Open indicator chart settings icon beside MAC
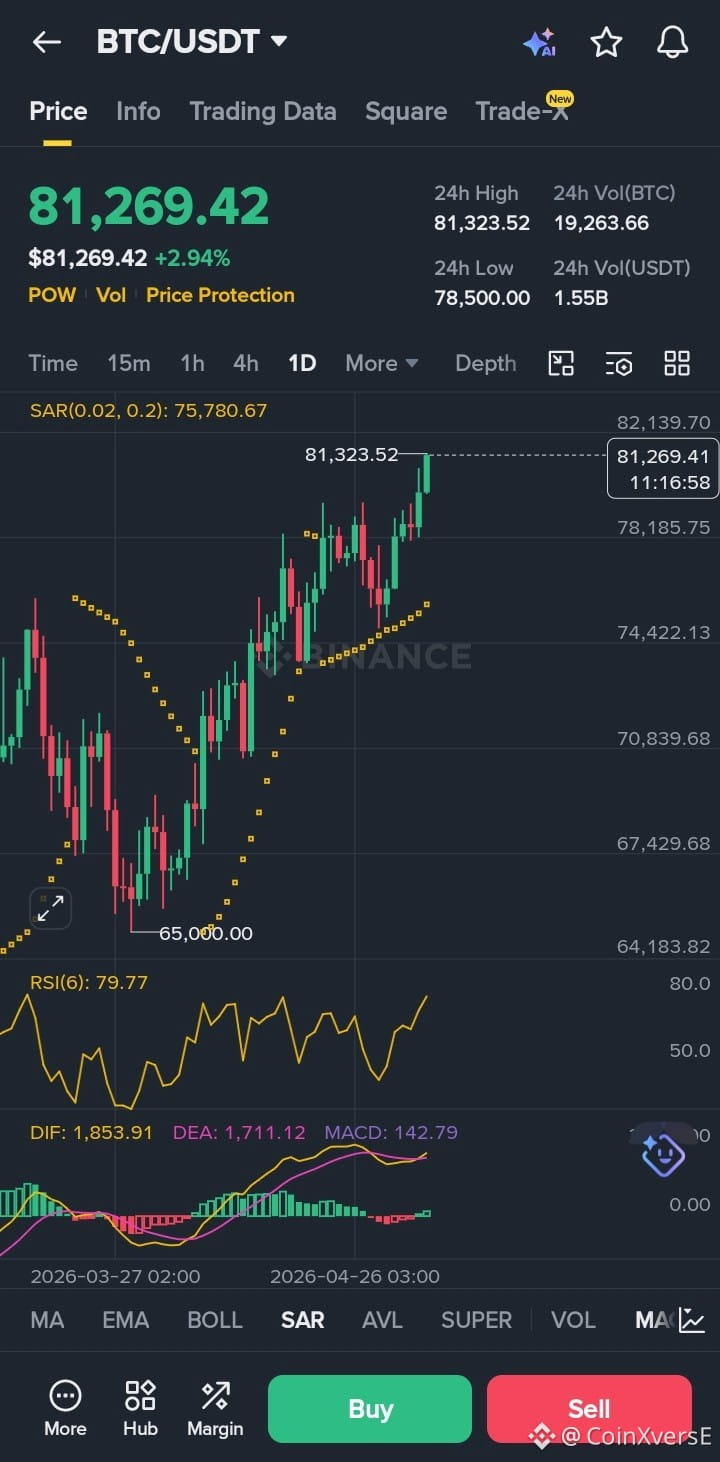Viewport: 720px width, 1462px height. click(692, 1320)
